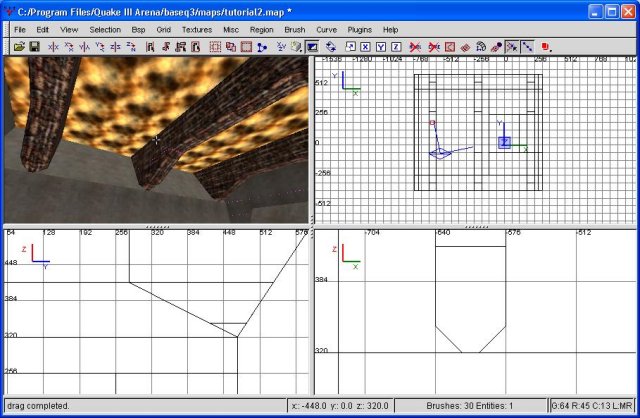Open the Textures menu
640x418 pixels.
pos(197,30)
